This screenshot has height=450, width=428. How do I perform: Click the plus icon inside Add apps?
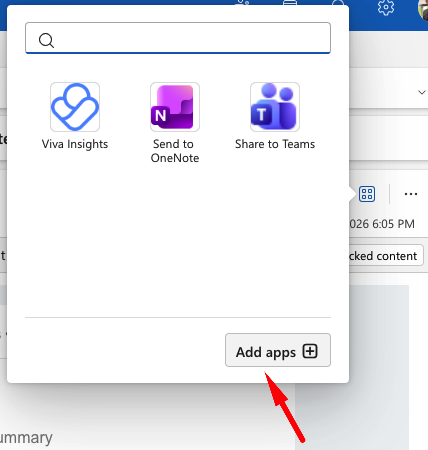(310, 351)
